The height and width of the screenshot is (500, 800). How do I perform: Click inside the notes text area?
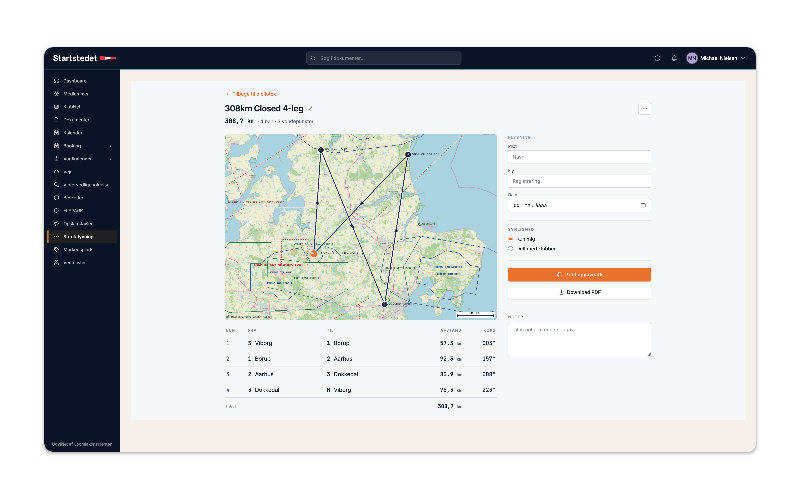point(579,340)
